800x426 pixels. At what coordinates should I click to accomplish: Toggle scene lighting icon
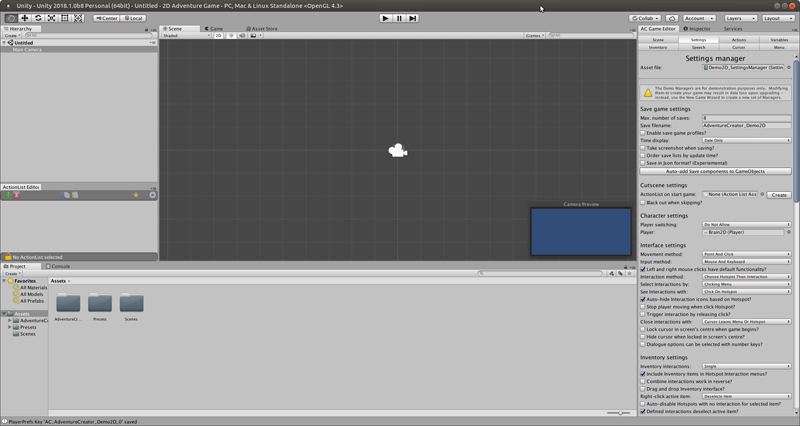pos(231,36)
